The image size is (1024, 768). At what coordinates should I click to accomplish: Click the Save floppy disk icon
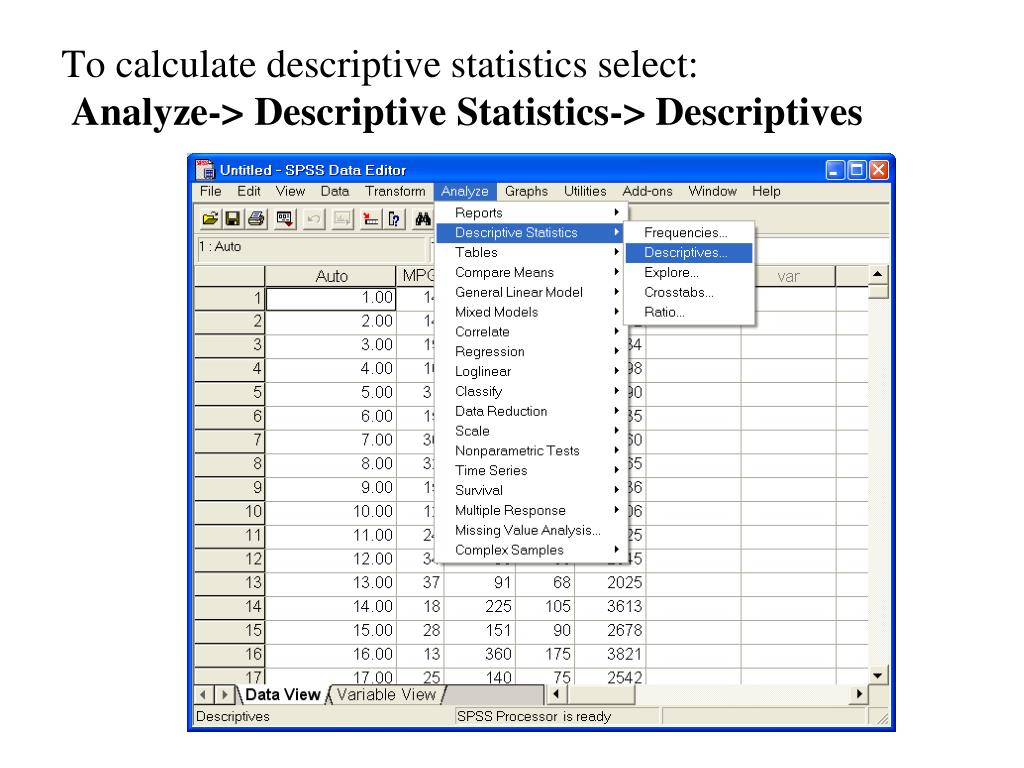pyautogui.click(x=232, y=219)
